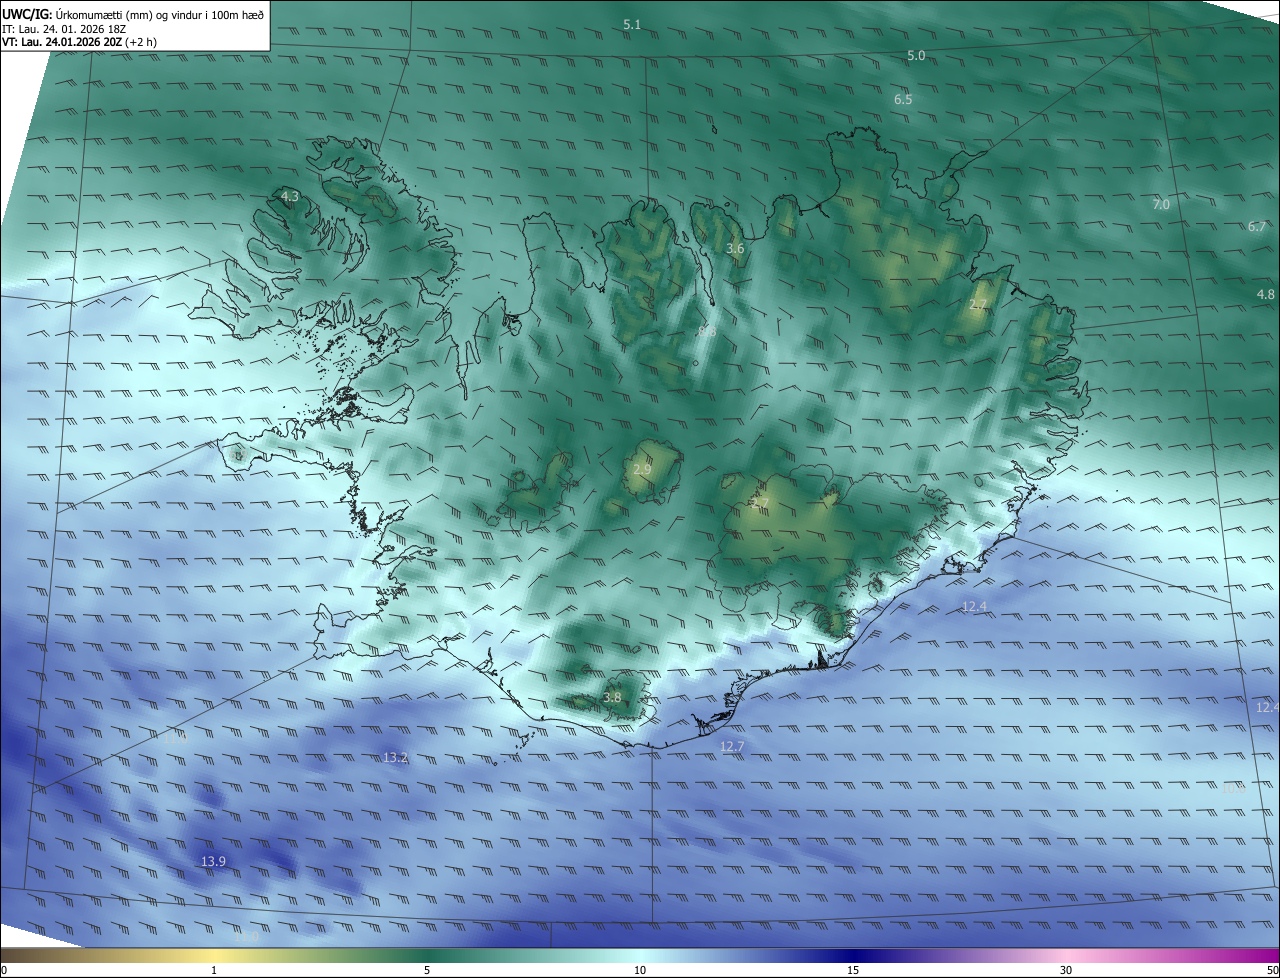
Task: Click the 2.7 value label
Action: pos(978,304)
